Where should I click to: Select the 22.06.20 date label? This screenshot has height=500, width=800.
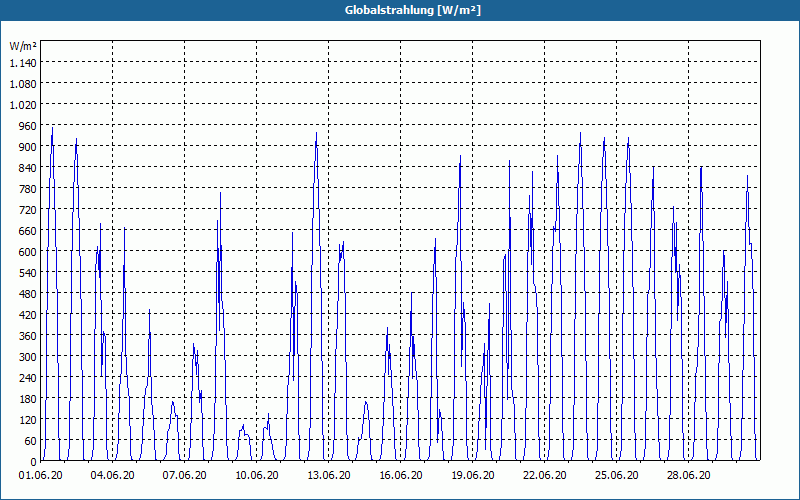[544, 475]
